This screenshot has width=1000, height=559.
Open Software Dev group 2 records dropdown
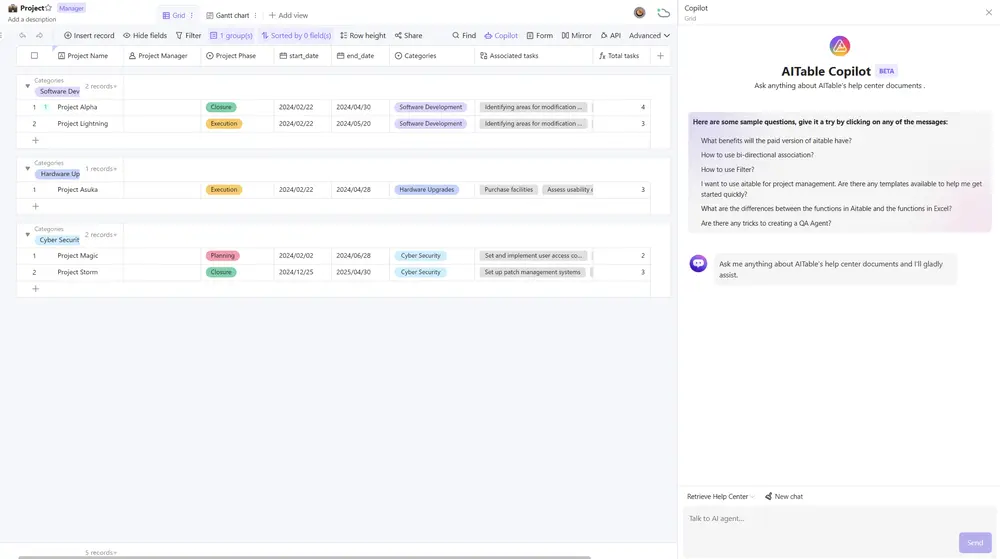click(x=101, y=86)
